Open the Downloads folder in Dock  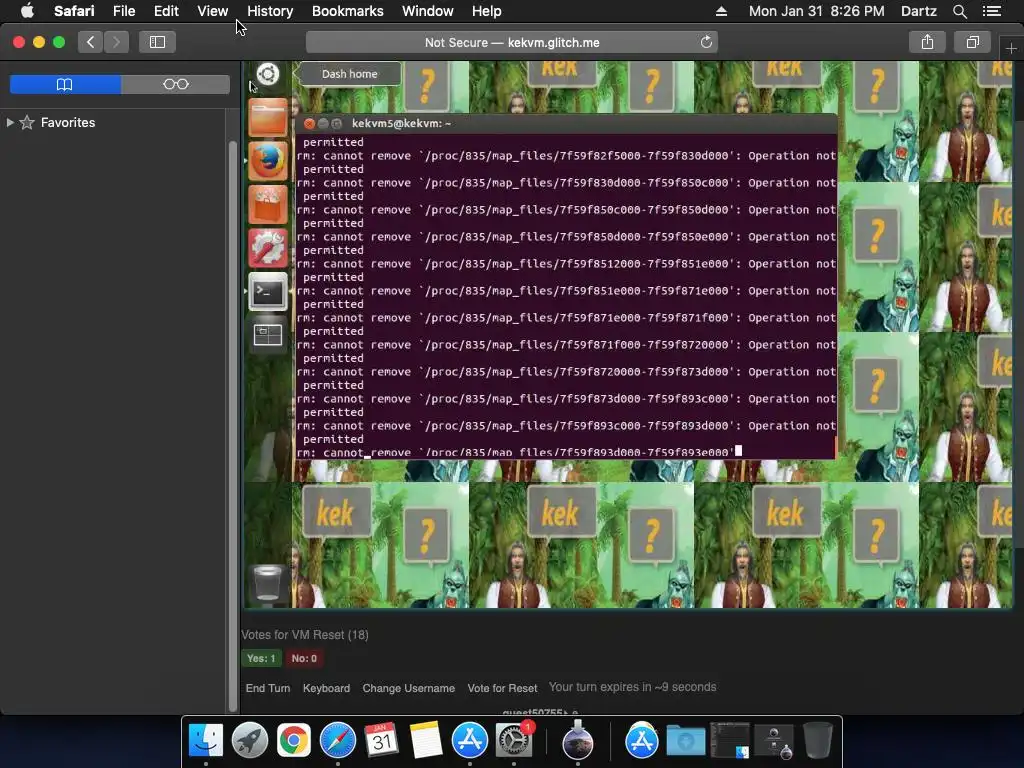(686, 741)
